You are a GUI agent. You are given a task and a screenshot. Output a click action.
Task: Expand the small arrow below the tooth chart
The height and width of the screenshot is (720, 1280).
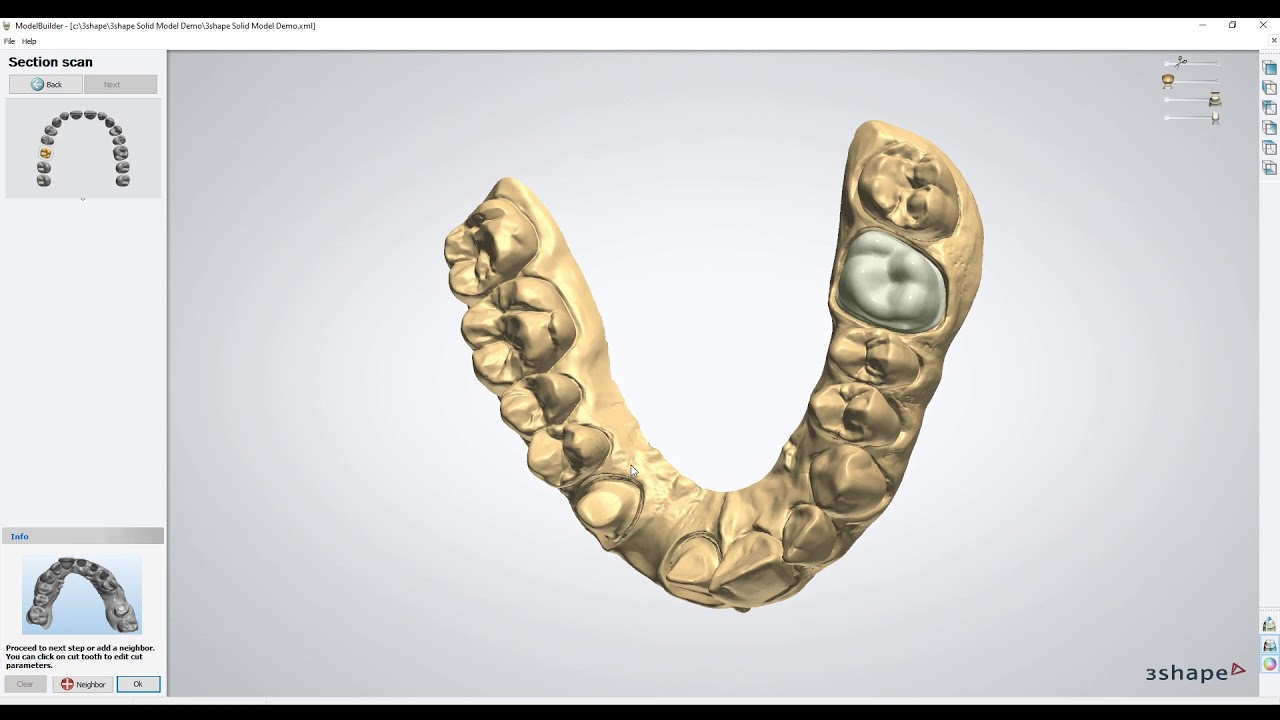tap(83, 200)
